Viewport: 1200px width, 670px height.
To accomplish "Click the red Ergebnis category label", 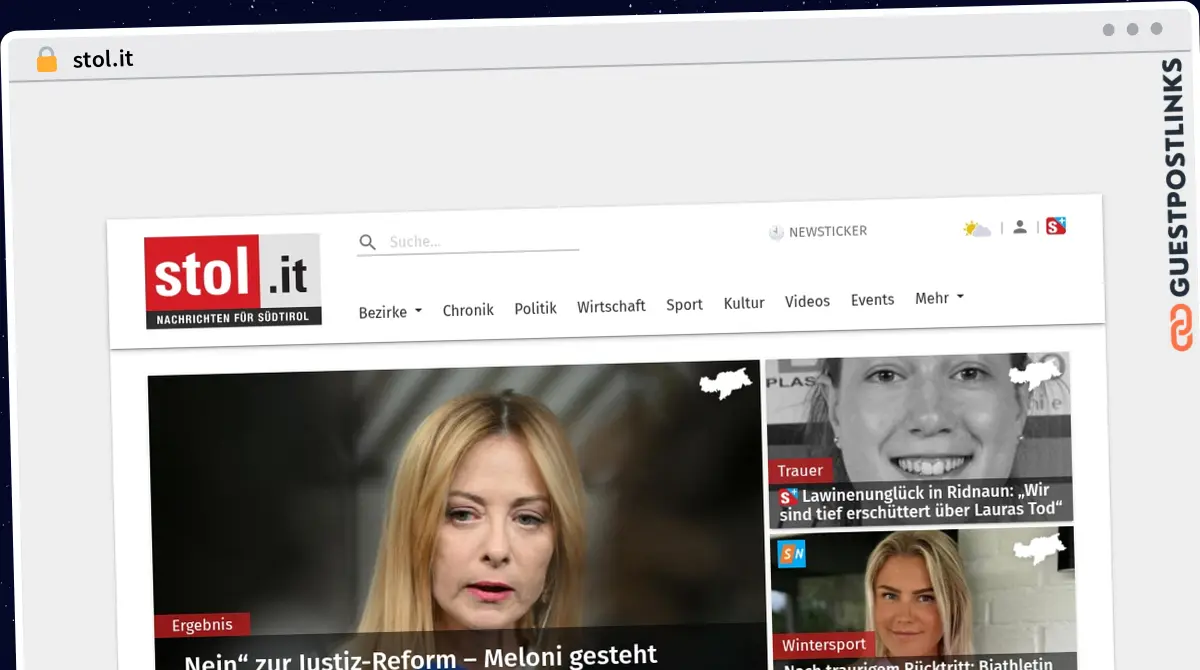I will (x=202, y=625).
